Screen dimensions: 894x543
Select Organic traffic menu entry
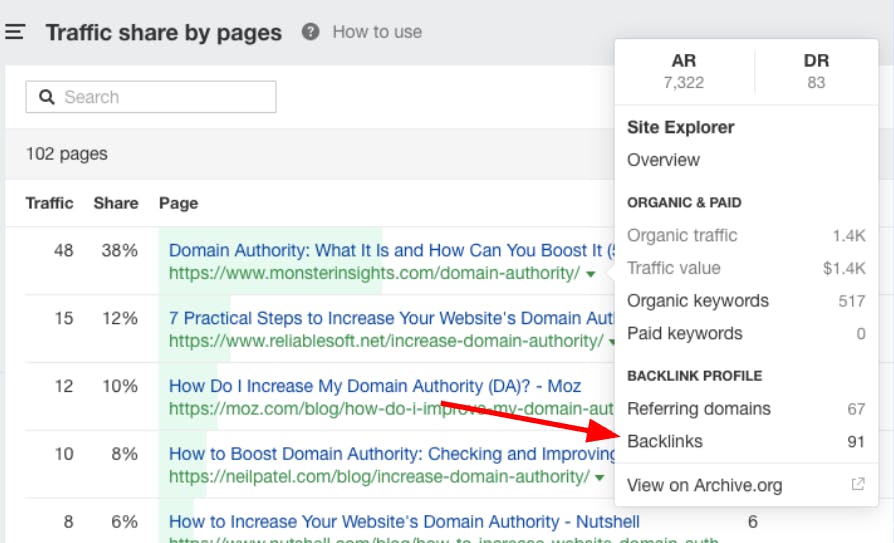(x=746, y=236)
